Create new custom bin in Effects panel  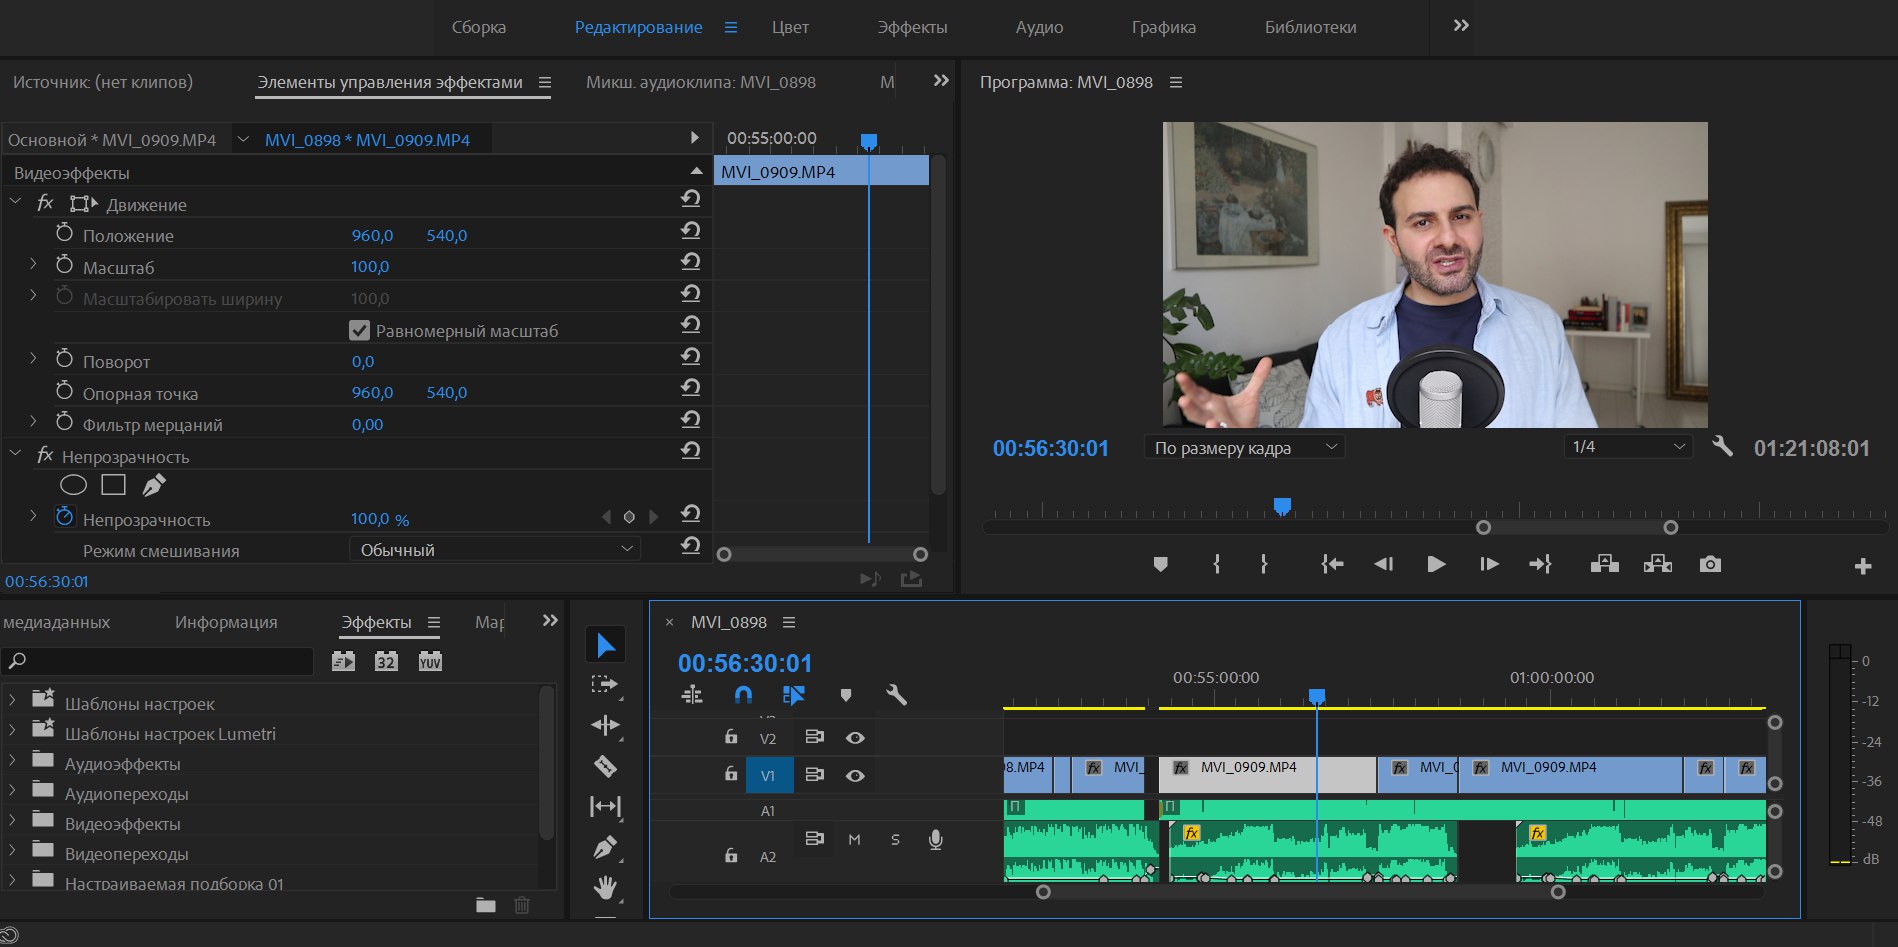(486, 905)
